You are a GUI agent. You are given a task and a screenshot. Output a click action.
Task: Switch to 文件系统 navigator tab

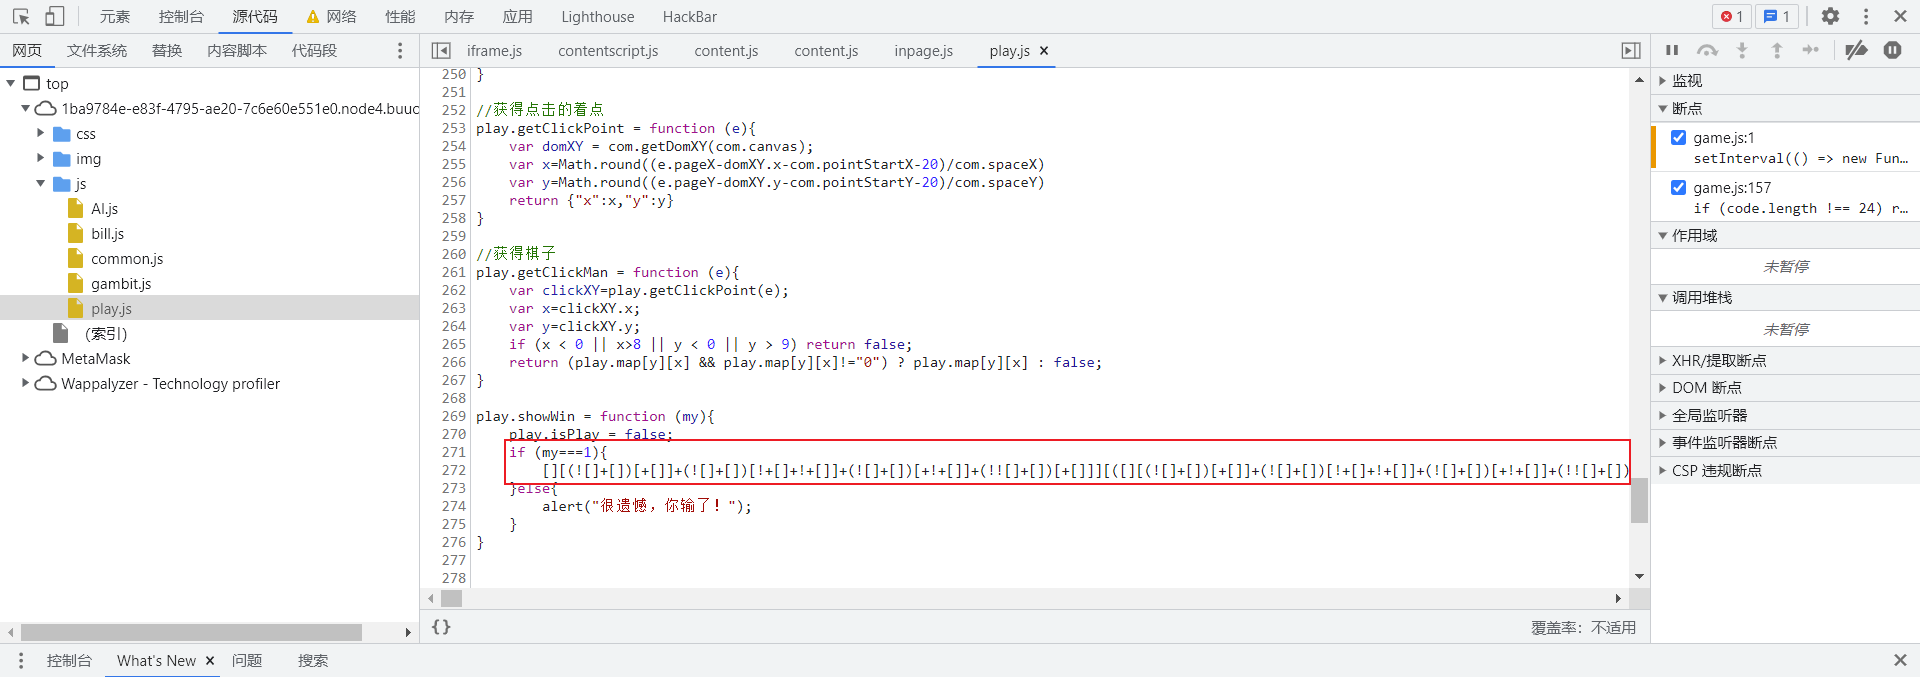(x=97, y=50)
